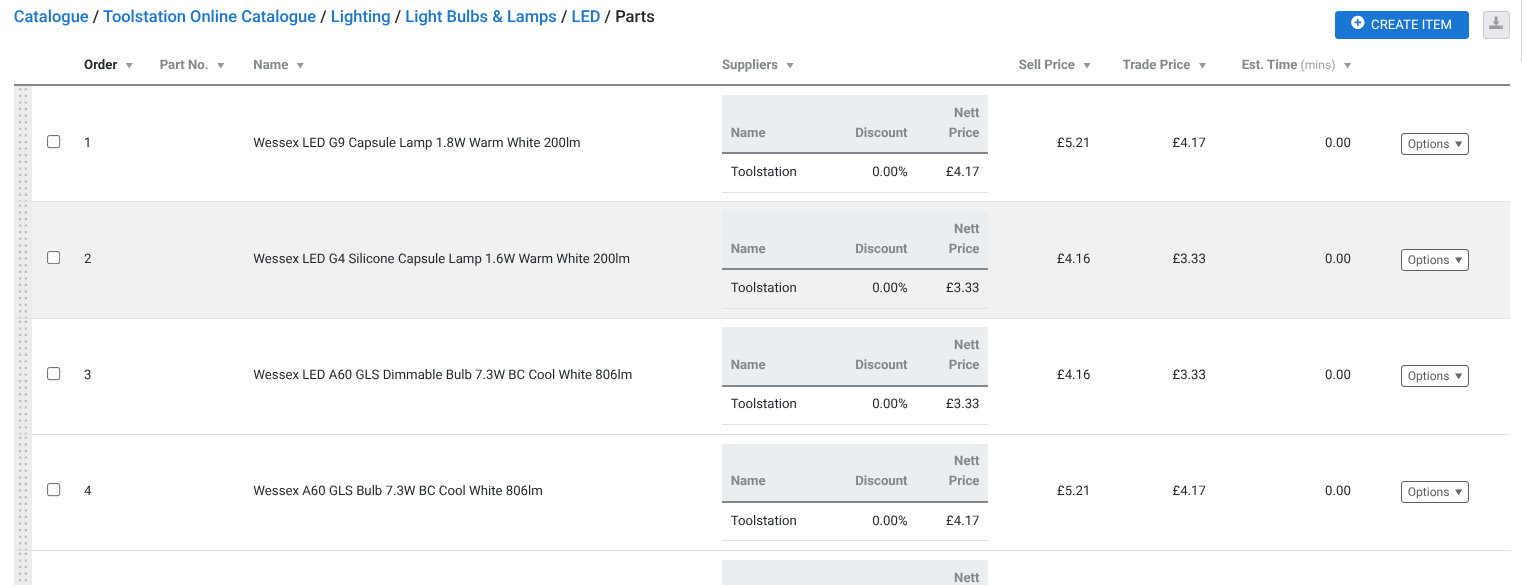Click the sort arrow beside Sell Price

pos(1086,65)
